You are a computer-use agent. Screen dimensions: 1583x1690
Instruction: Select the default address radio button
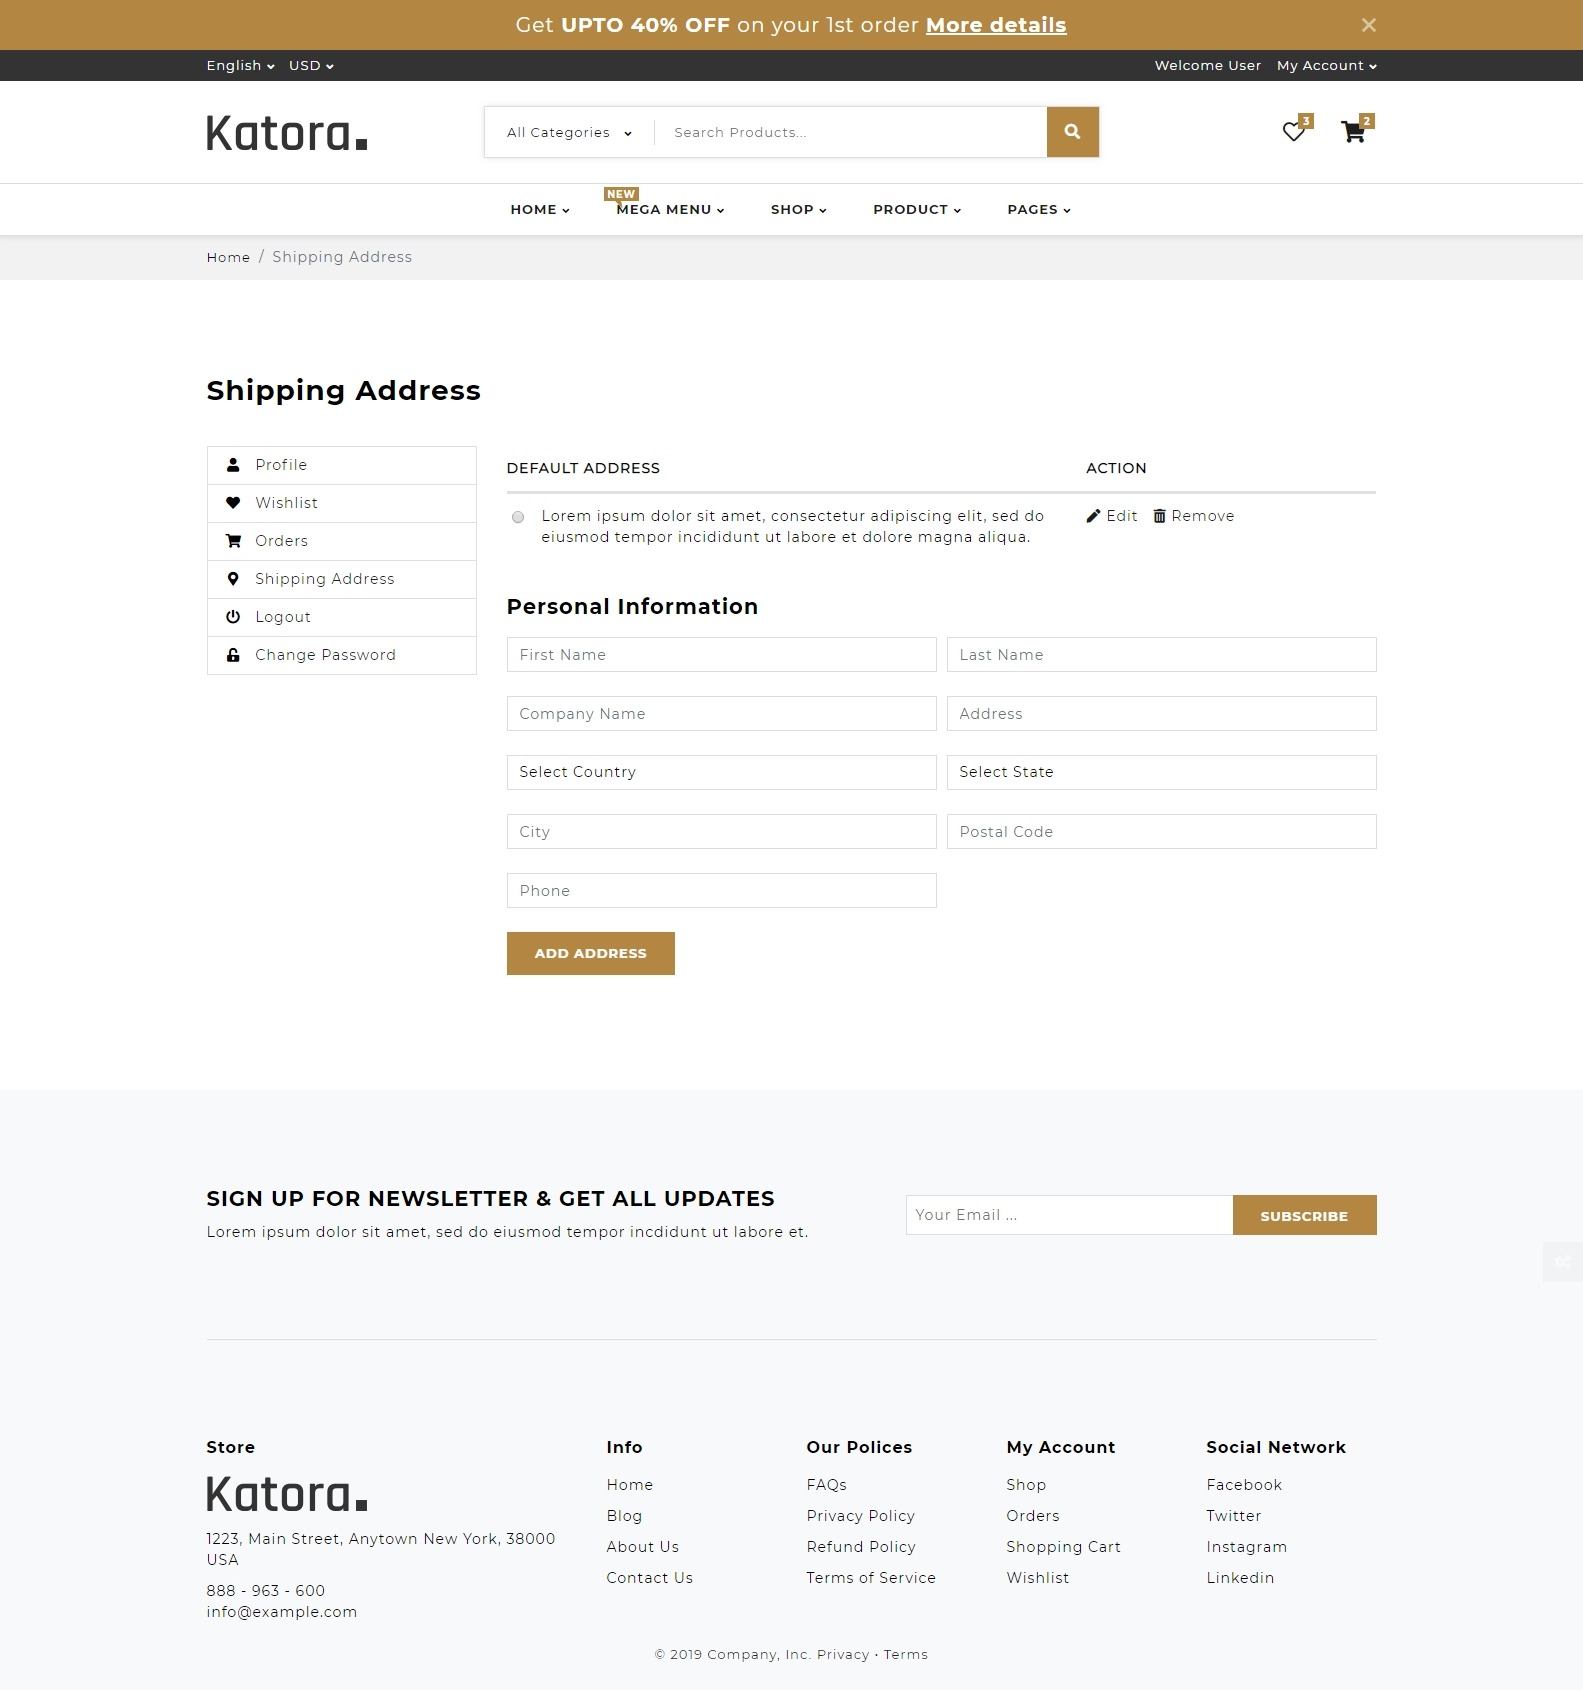(x=518, y=517)
